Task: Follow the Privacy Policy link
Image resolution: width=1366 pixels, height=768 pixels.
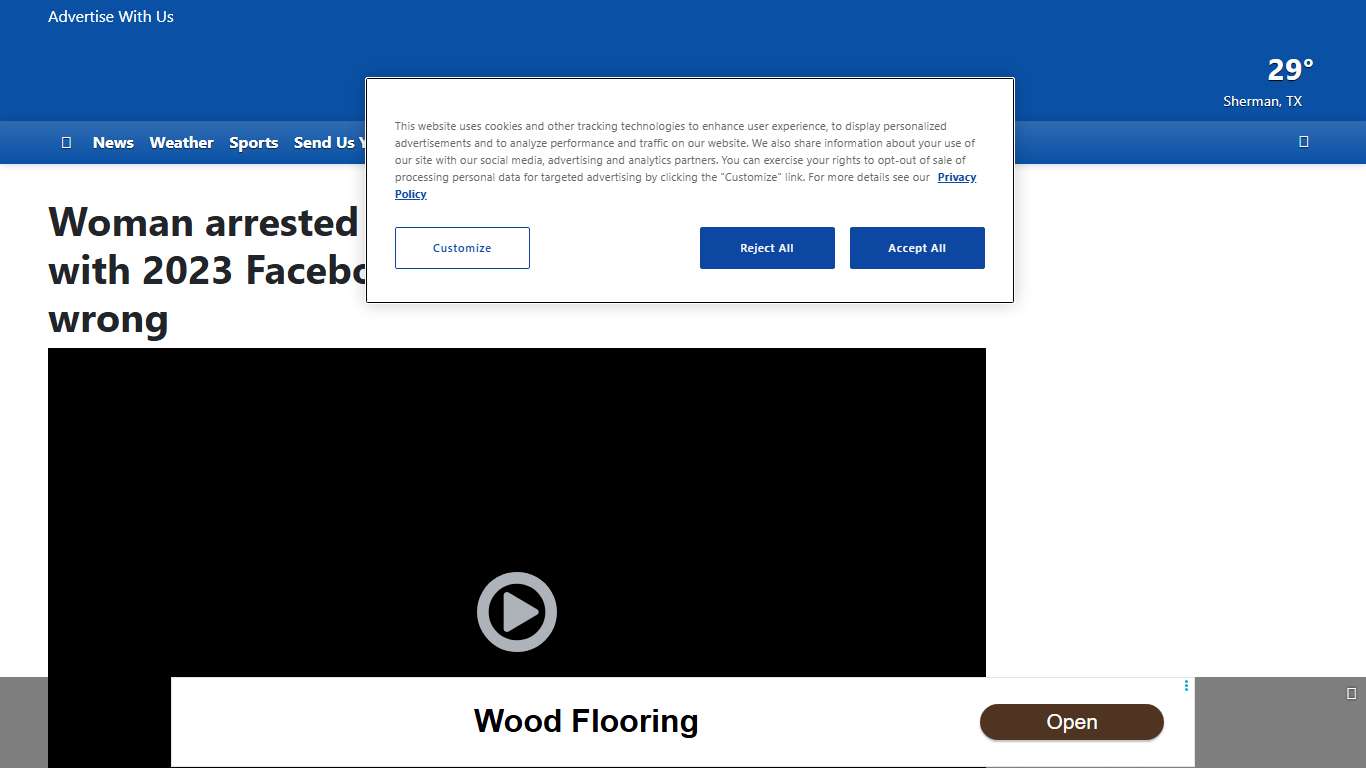Action: pyautogui.click(x=956, y=177)
